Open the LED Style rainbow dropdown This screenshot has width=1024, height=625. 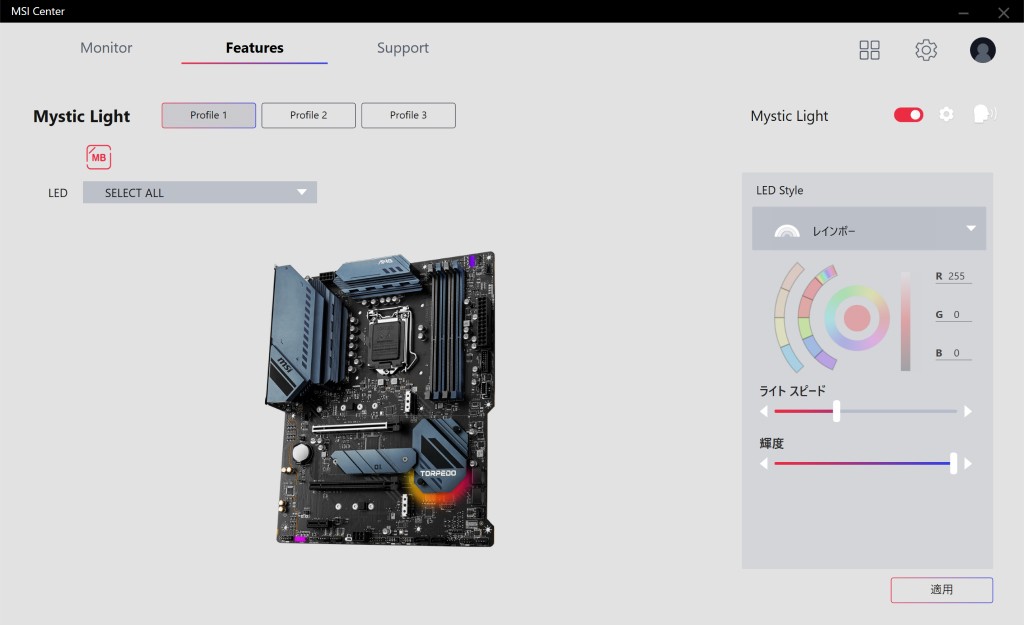pos(868,229)
